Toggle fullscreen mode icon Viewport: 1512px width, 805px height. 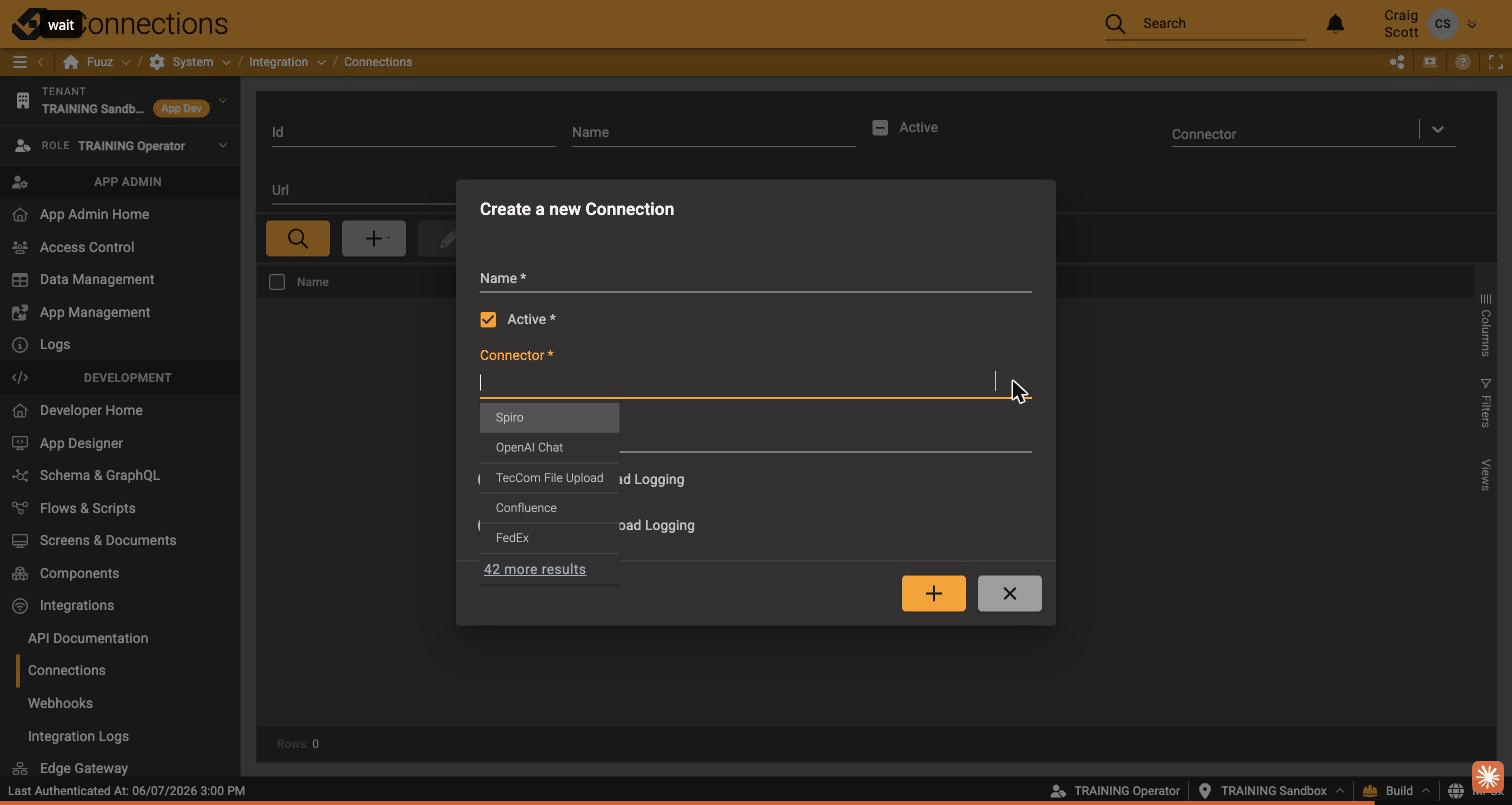[x=1496, y=62]
